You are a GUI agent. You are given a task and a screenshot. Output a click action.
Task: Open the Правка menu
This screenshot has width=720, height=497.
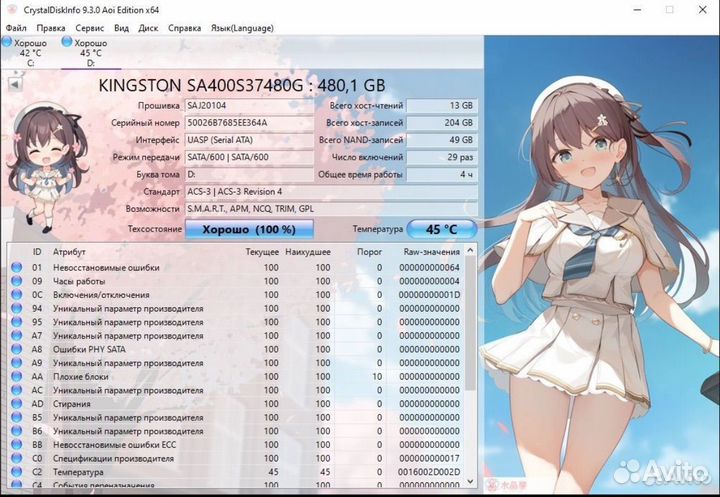pyautogui.click(x=51, y=28)
